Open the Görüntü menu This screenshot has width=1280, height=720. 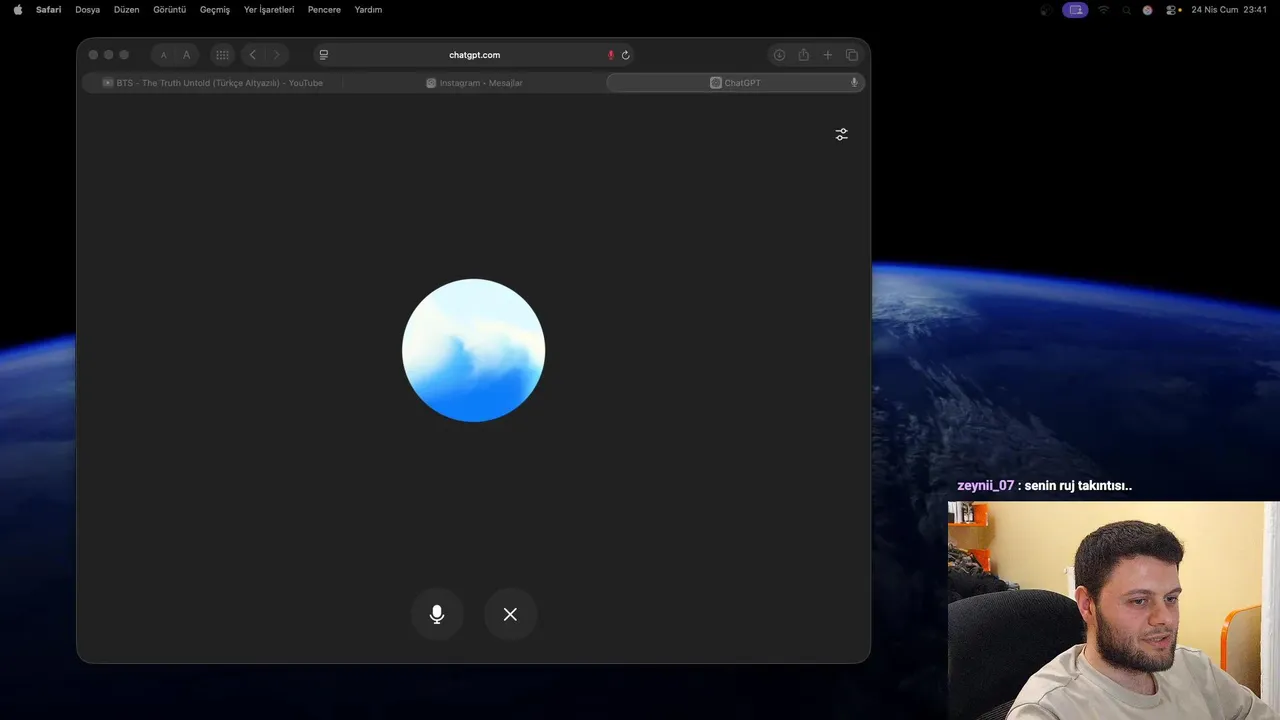click(x=169, y=10)
